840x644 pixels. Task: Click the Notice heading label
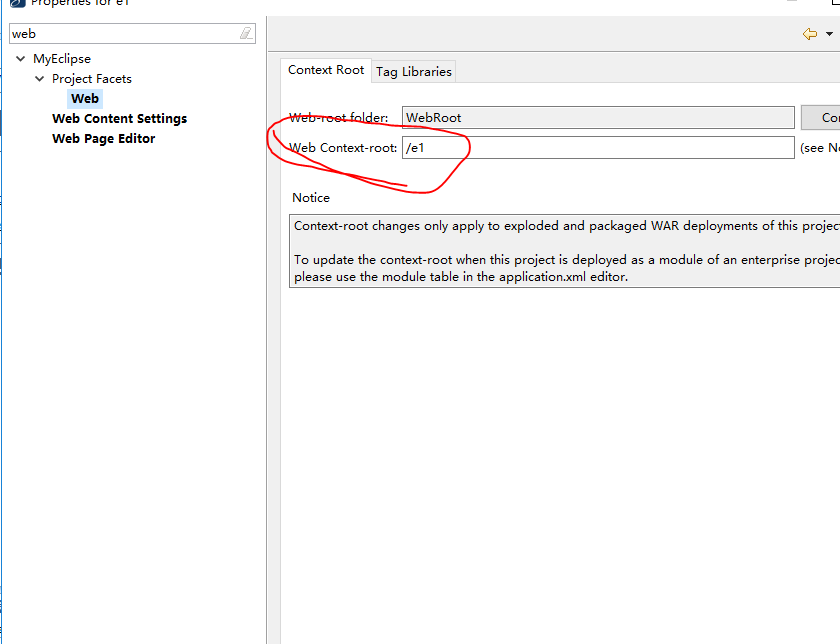coord(311,198)
